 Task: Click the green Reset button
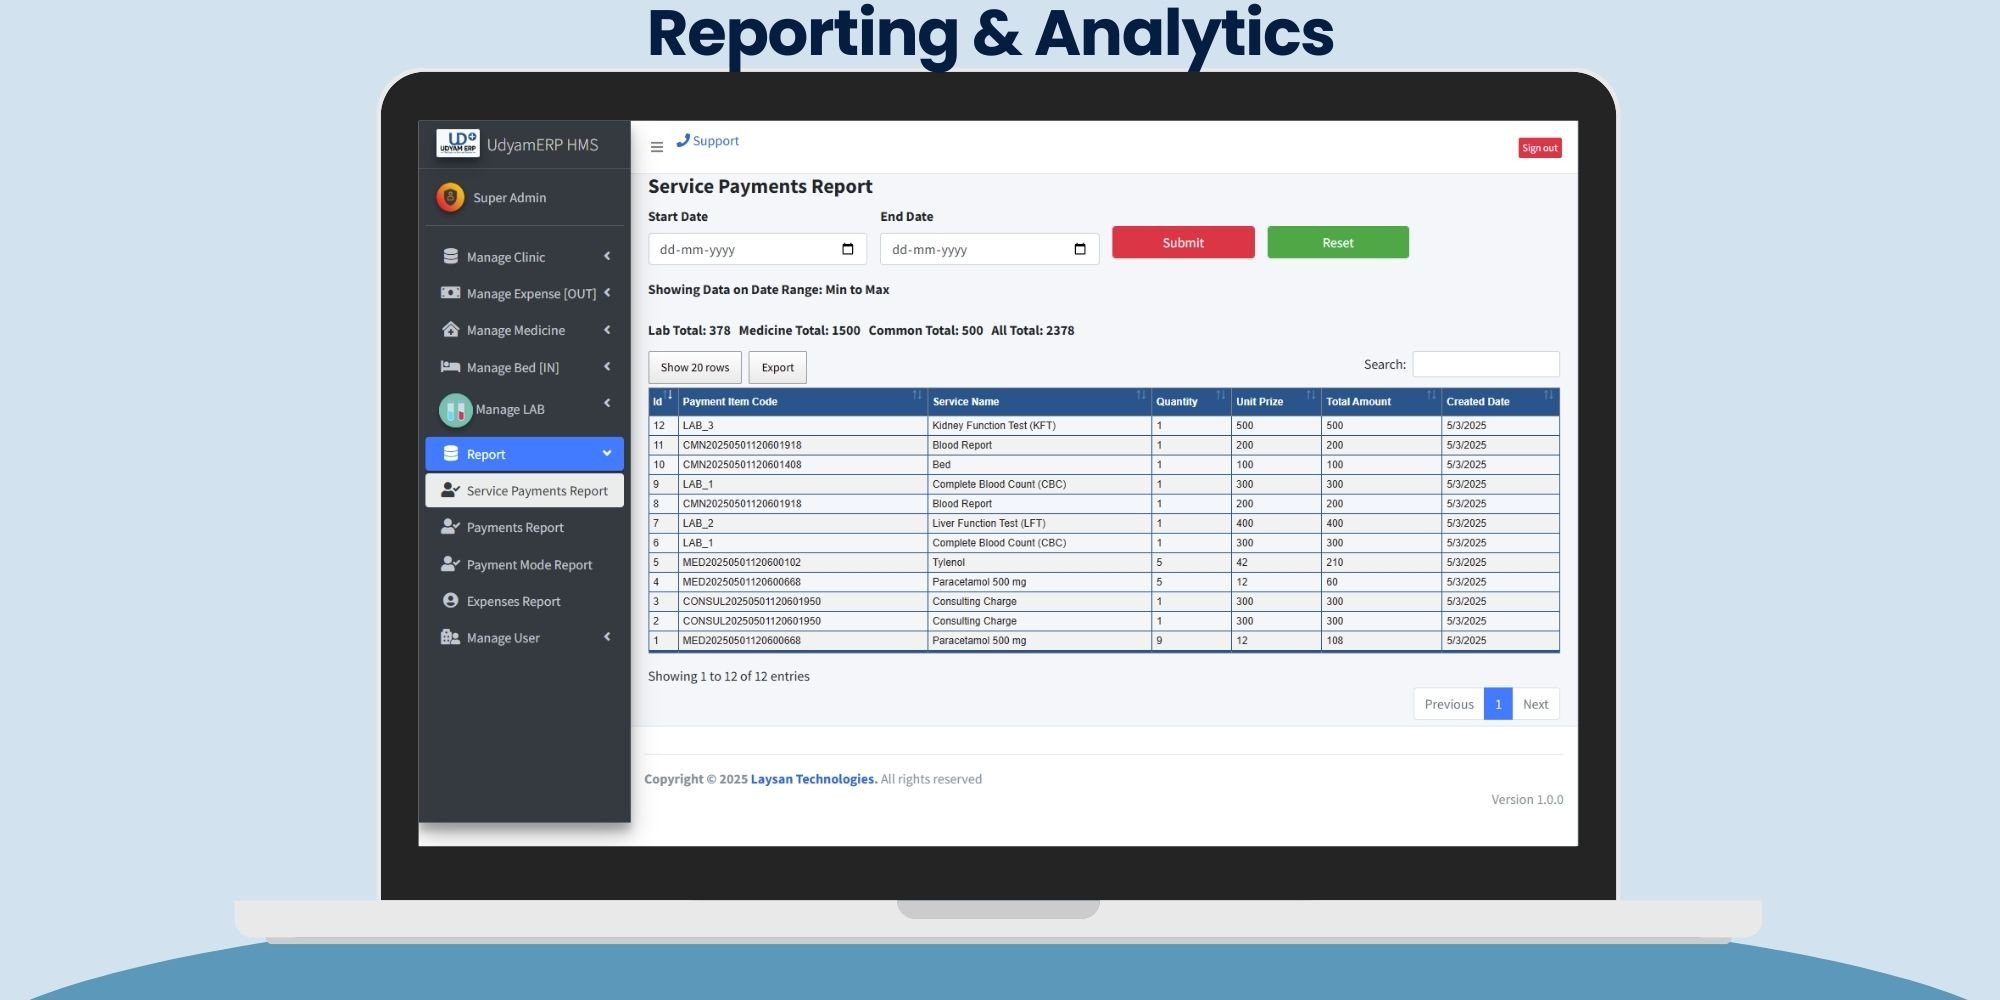coord(1337,242)
